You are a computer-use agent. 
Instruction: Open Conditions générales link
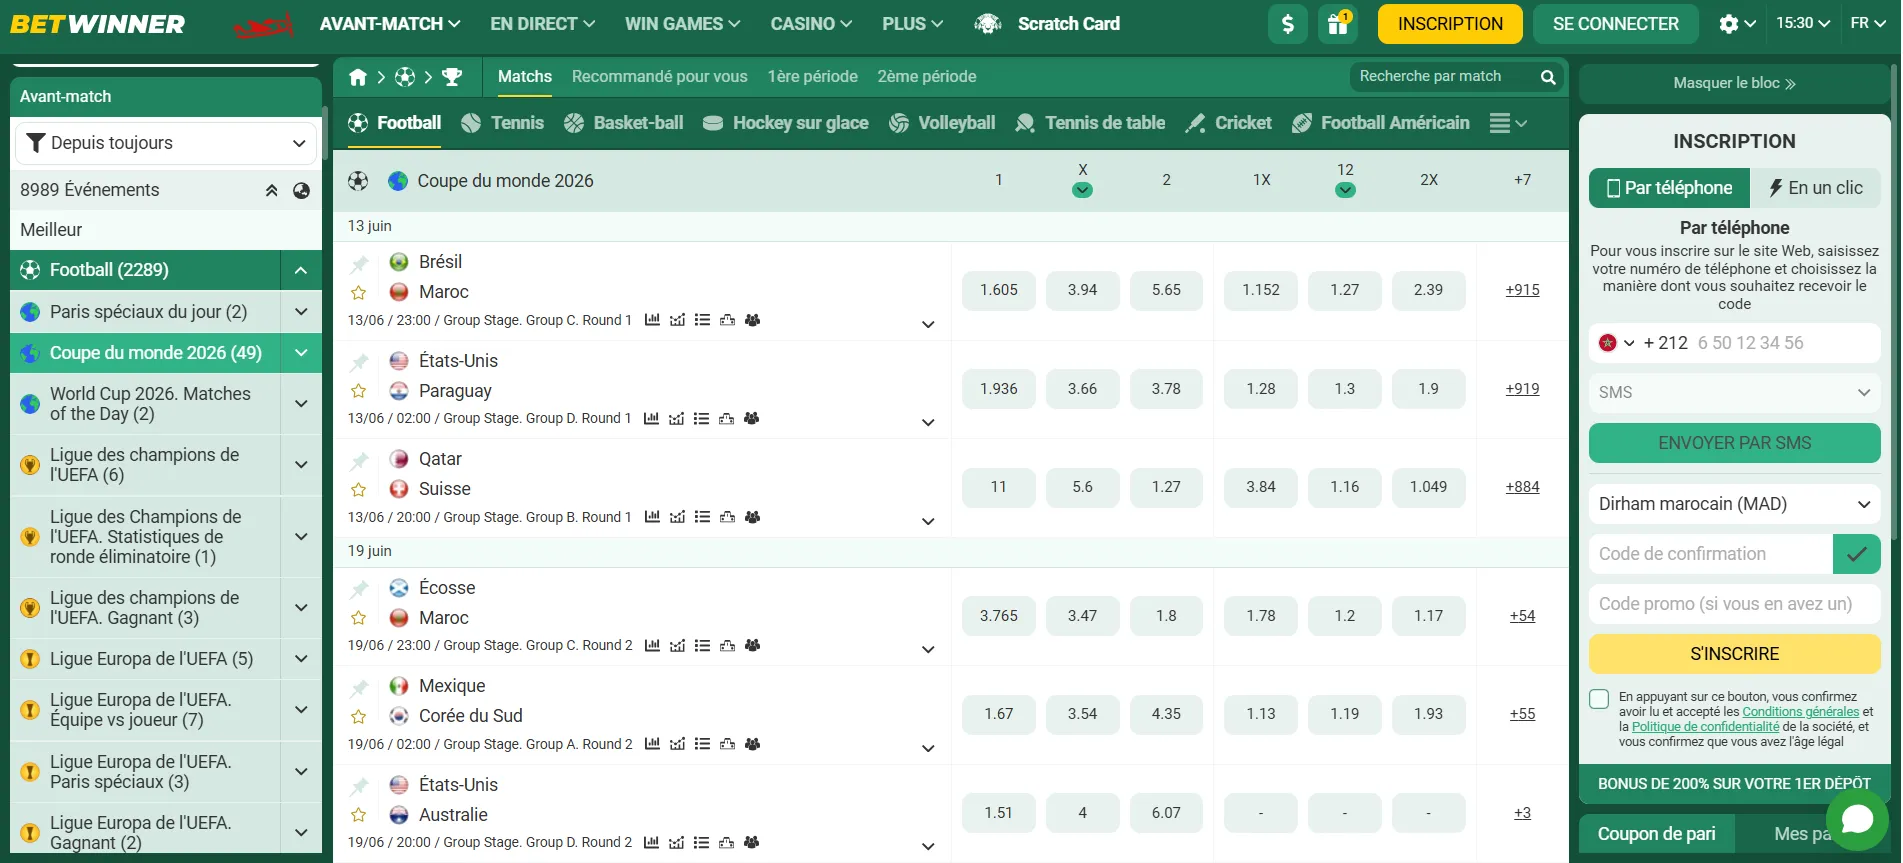[1800, 712]
